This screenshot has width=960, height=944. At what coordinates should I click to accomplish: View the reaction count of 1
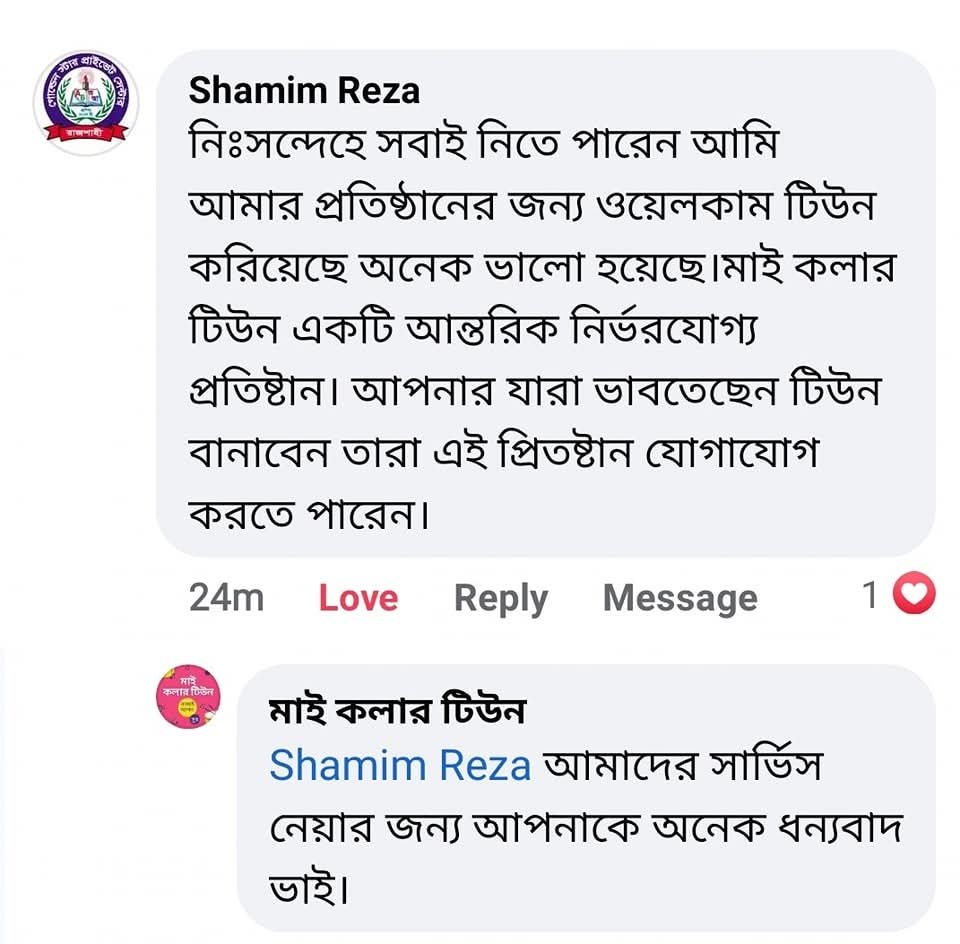point(870,596)
